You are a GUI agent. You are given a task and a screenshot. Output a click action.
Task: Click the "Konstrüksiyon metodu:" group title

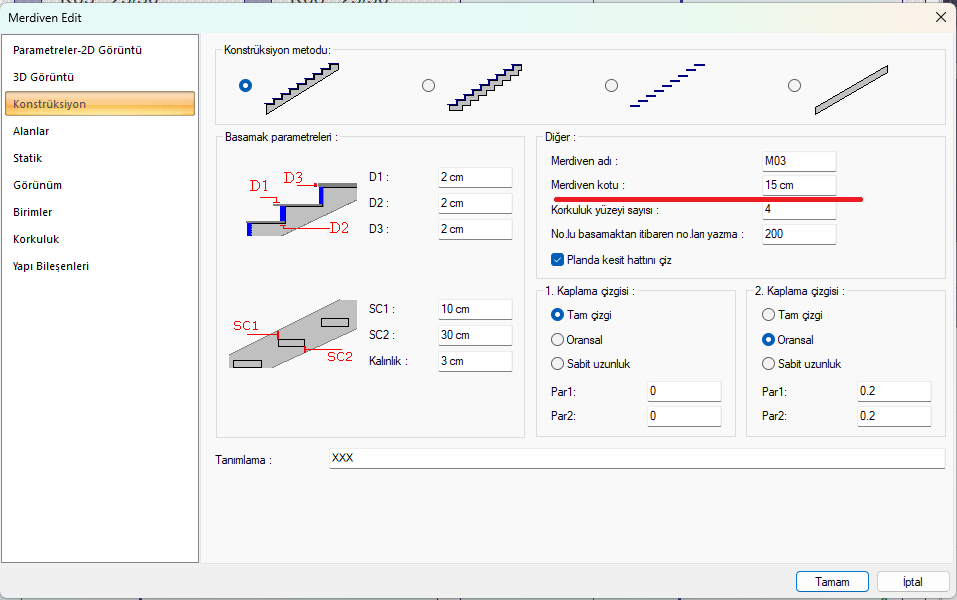point(278,50)
